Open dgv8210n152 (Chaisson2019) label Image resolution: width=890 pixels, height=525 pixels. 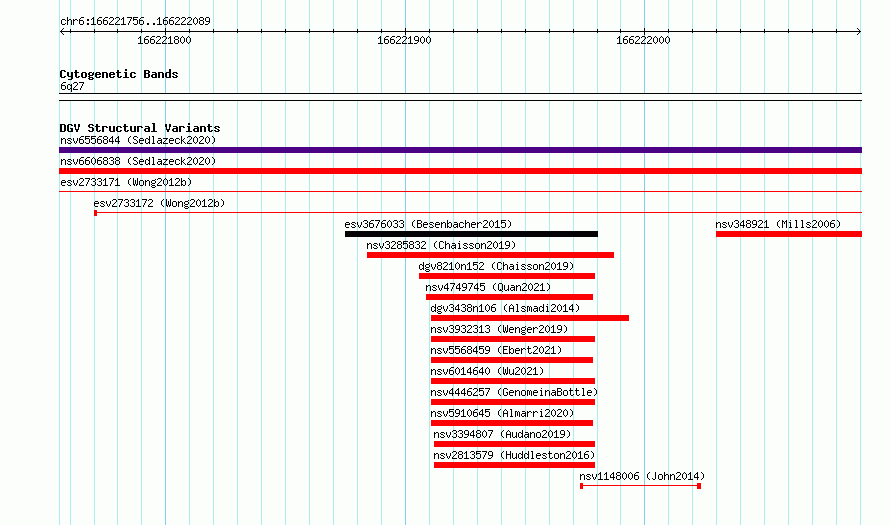tap(496, 266)
